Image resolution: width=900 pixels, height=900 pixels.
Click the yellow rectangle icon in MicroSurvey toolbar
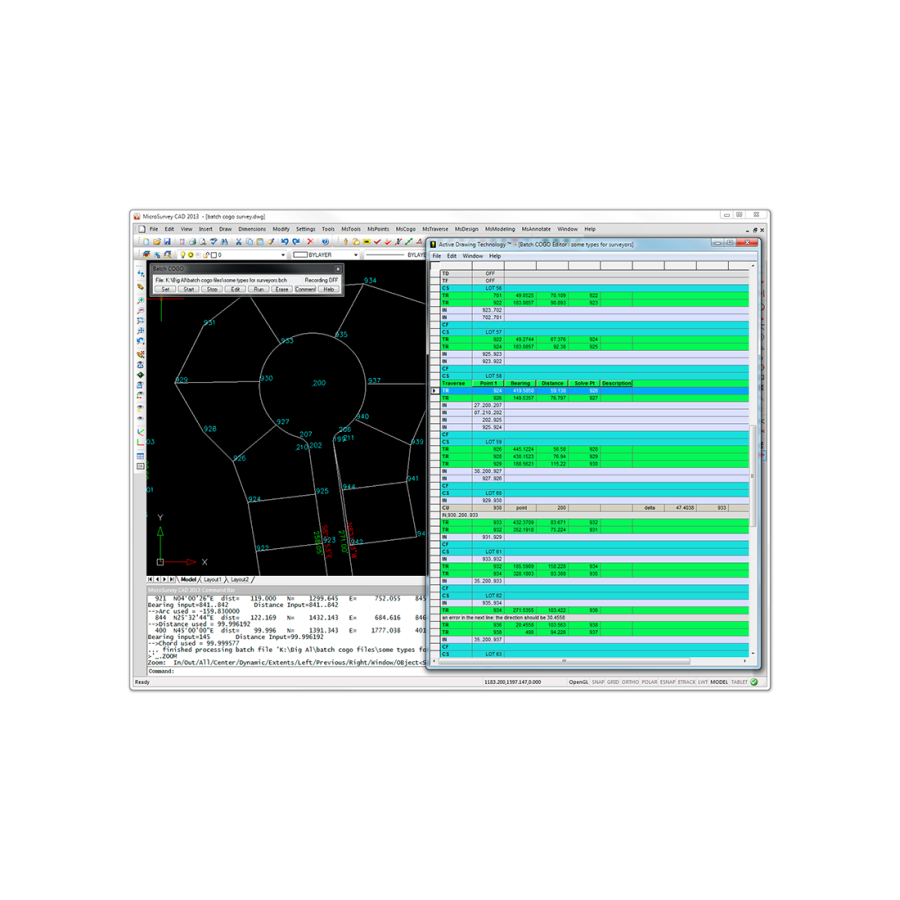point(366,242)
